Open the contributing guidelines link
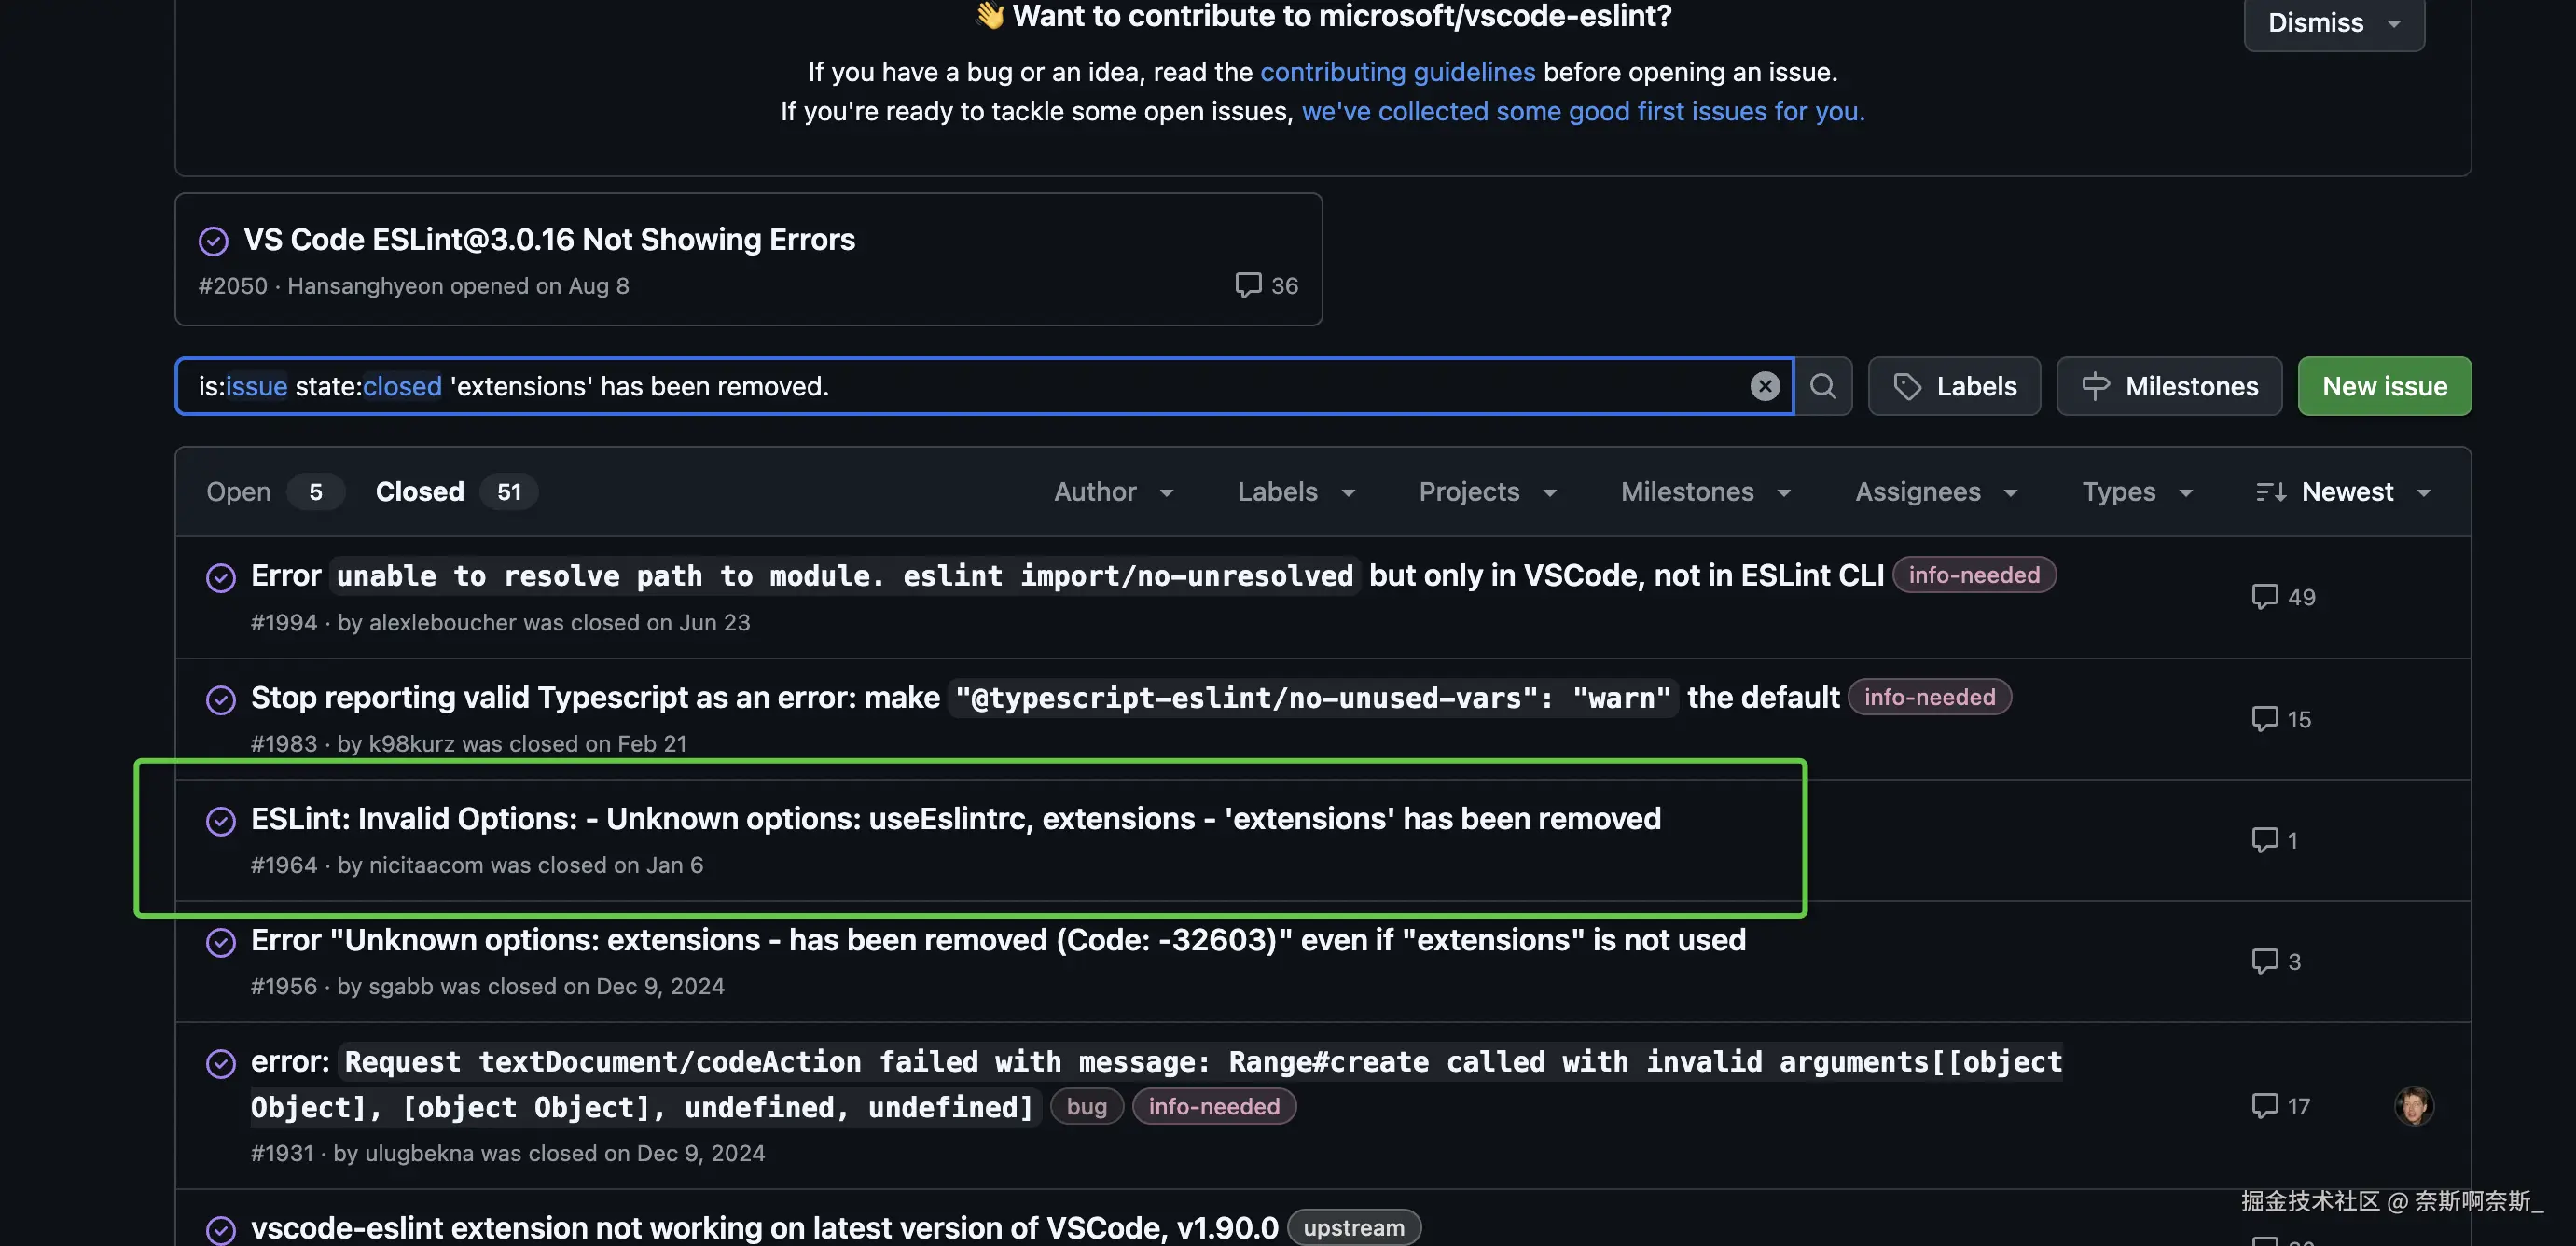 1397,72
